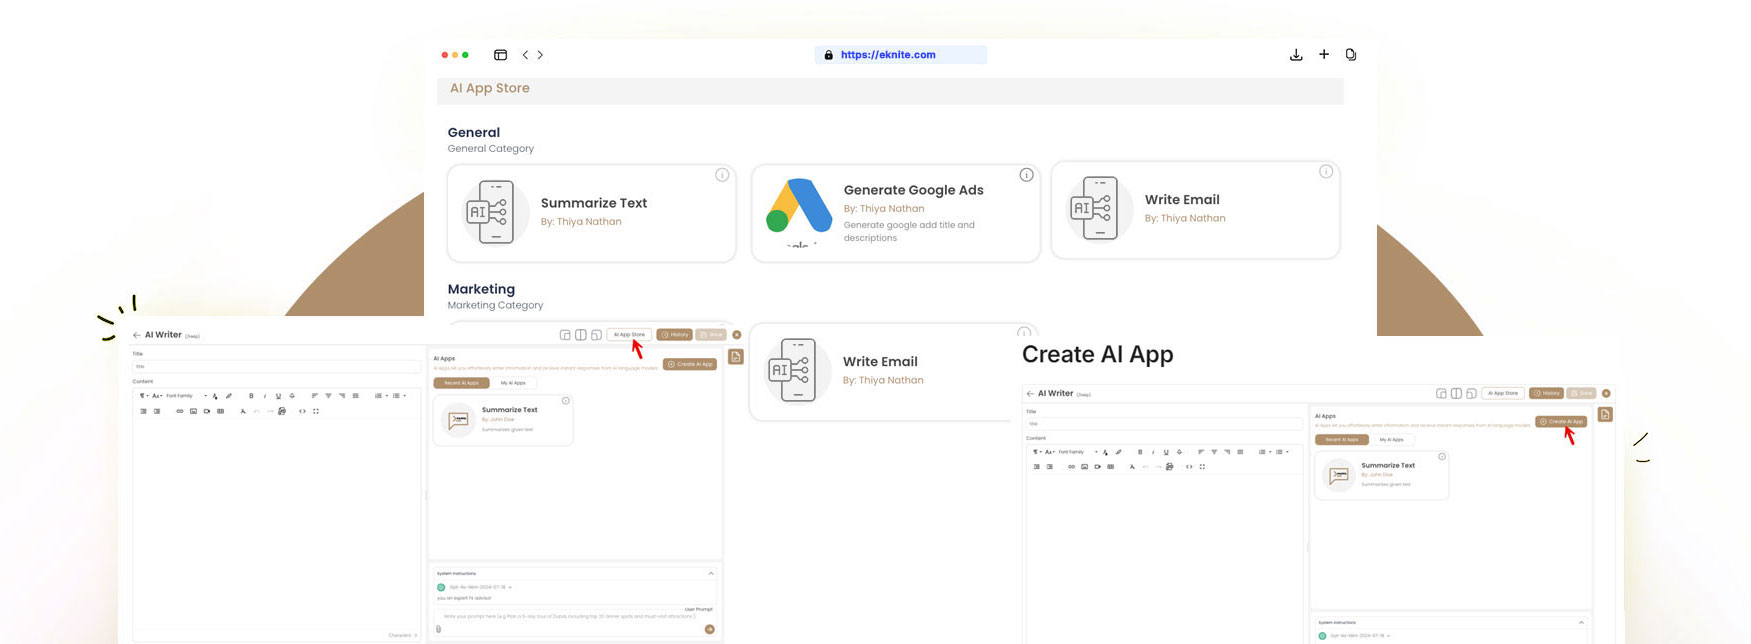Click AI App Store button marked by red arrow
Image resolution: width=1751 pixels, height=644 pixels.
(629, 335)
